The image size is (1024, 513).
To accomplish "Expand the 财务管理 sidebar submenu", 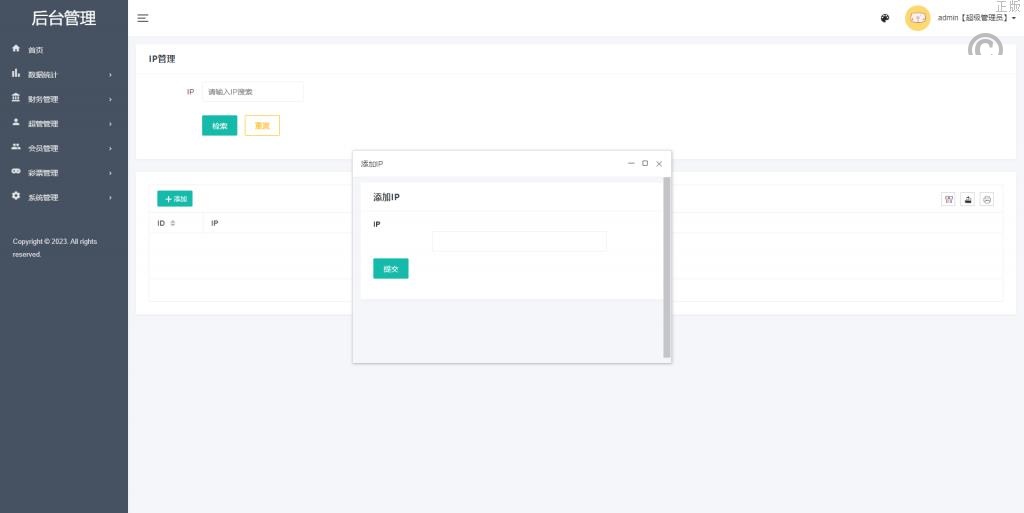I will [63, 99].
